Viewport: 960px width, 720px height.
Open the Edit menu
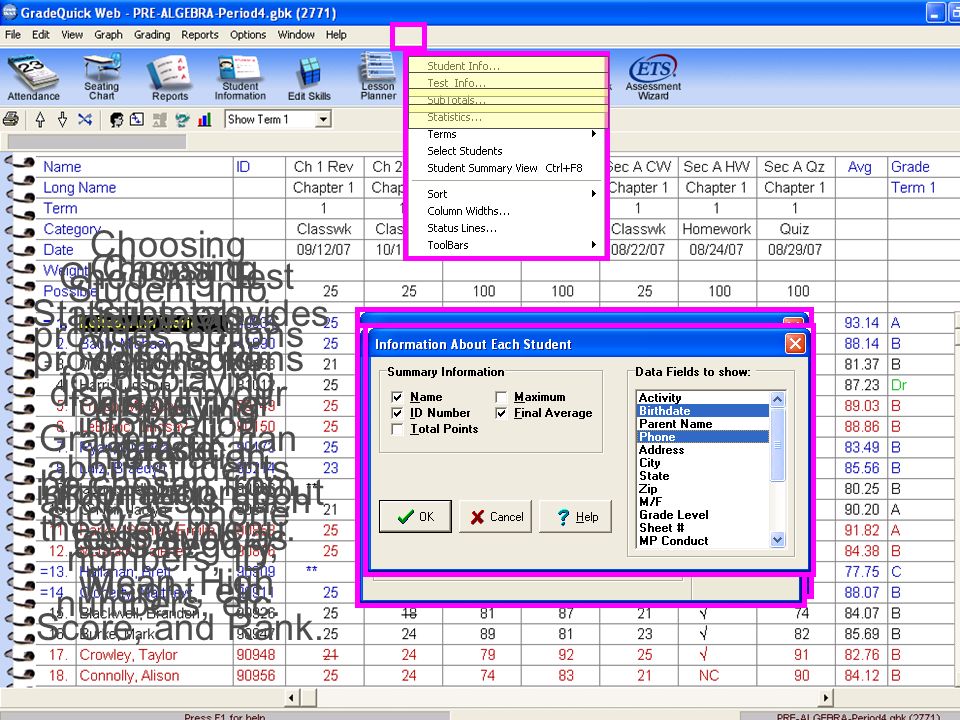click(41, 35)
